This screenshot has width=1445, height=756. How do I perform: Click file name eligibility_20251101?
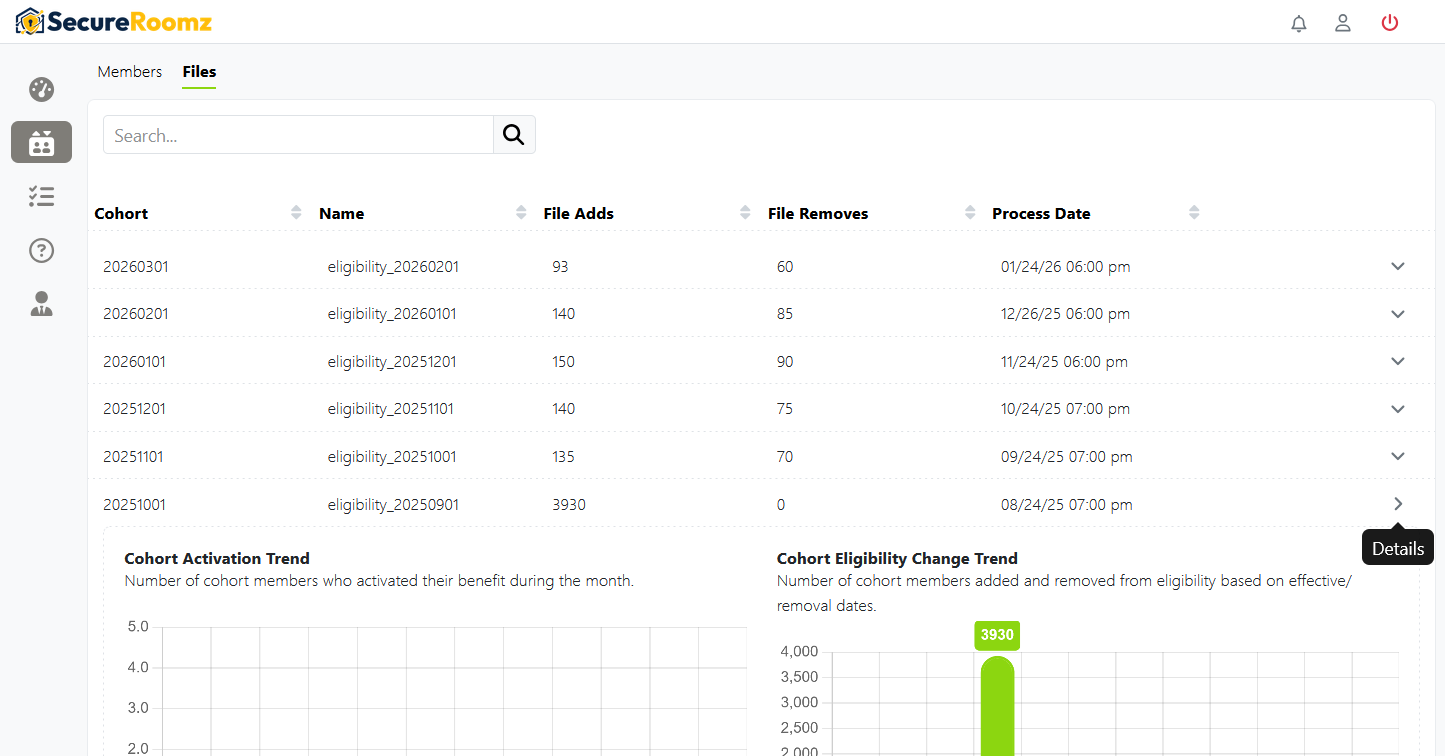pyautogui.click(x=392, y=409)
